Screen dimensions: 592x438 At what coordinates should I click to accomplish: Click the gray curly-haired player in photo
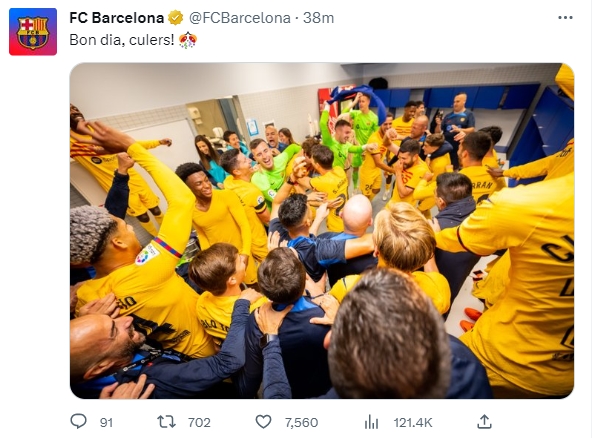(92, 233)
